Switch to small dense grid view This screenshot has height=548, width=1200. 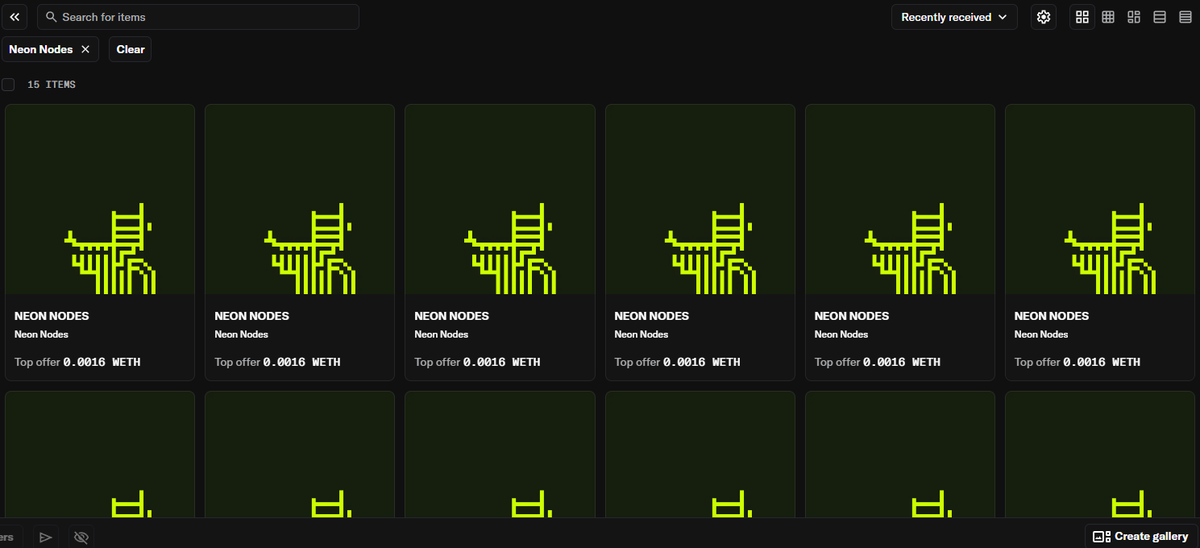click(1108, 17)
